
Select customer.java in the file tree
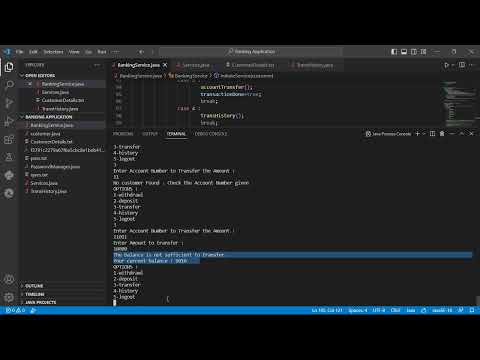pos(45,134)
